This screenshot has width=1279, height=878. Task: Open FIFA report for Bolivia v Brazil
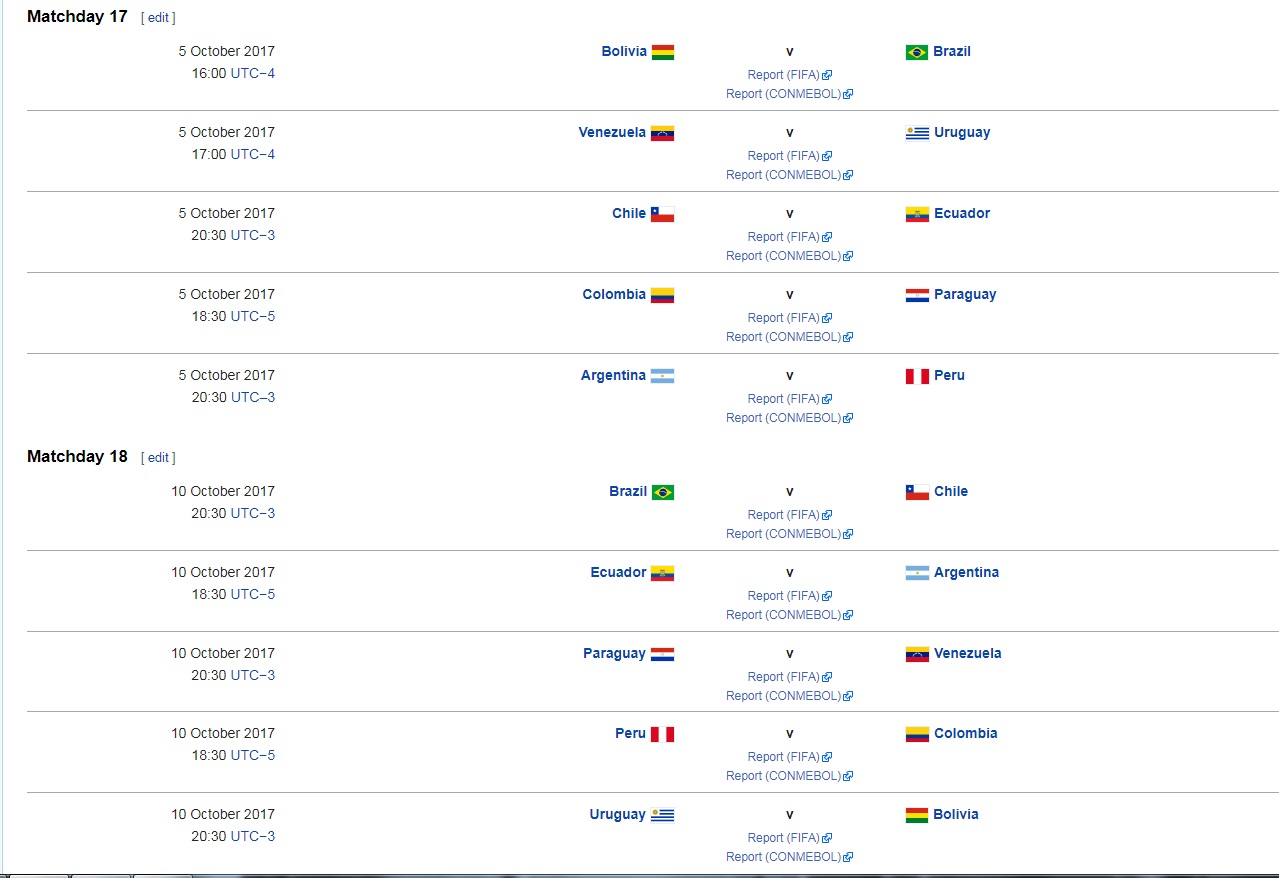(783, 75)
